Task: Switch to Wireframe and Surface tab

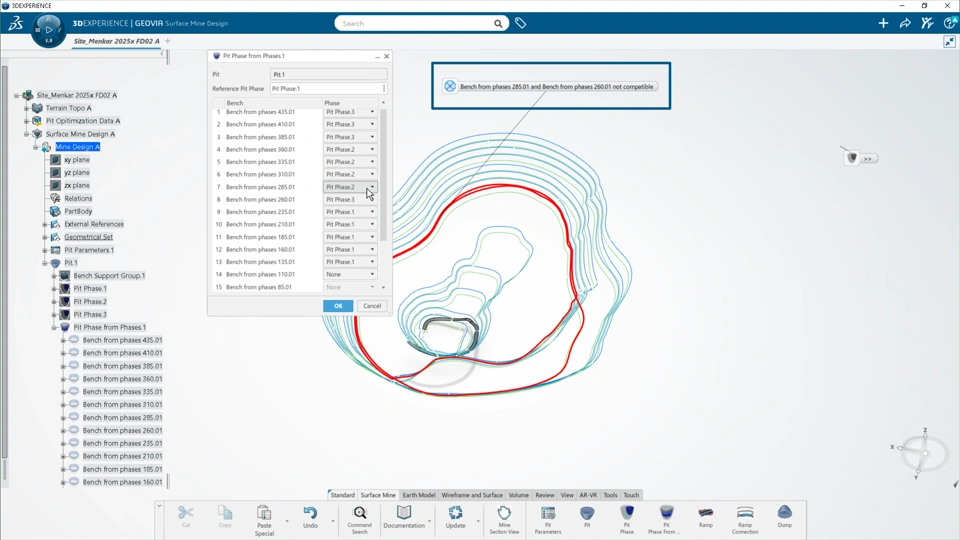Action: [472, 495]
